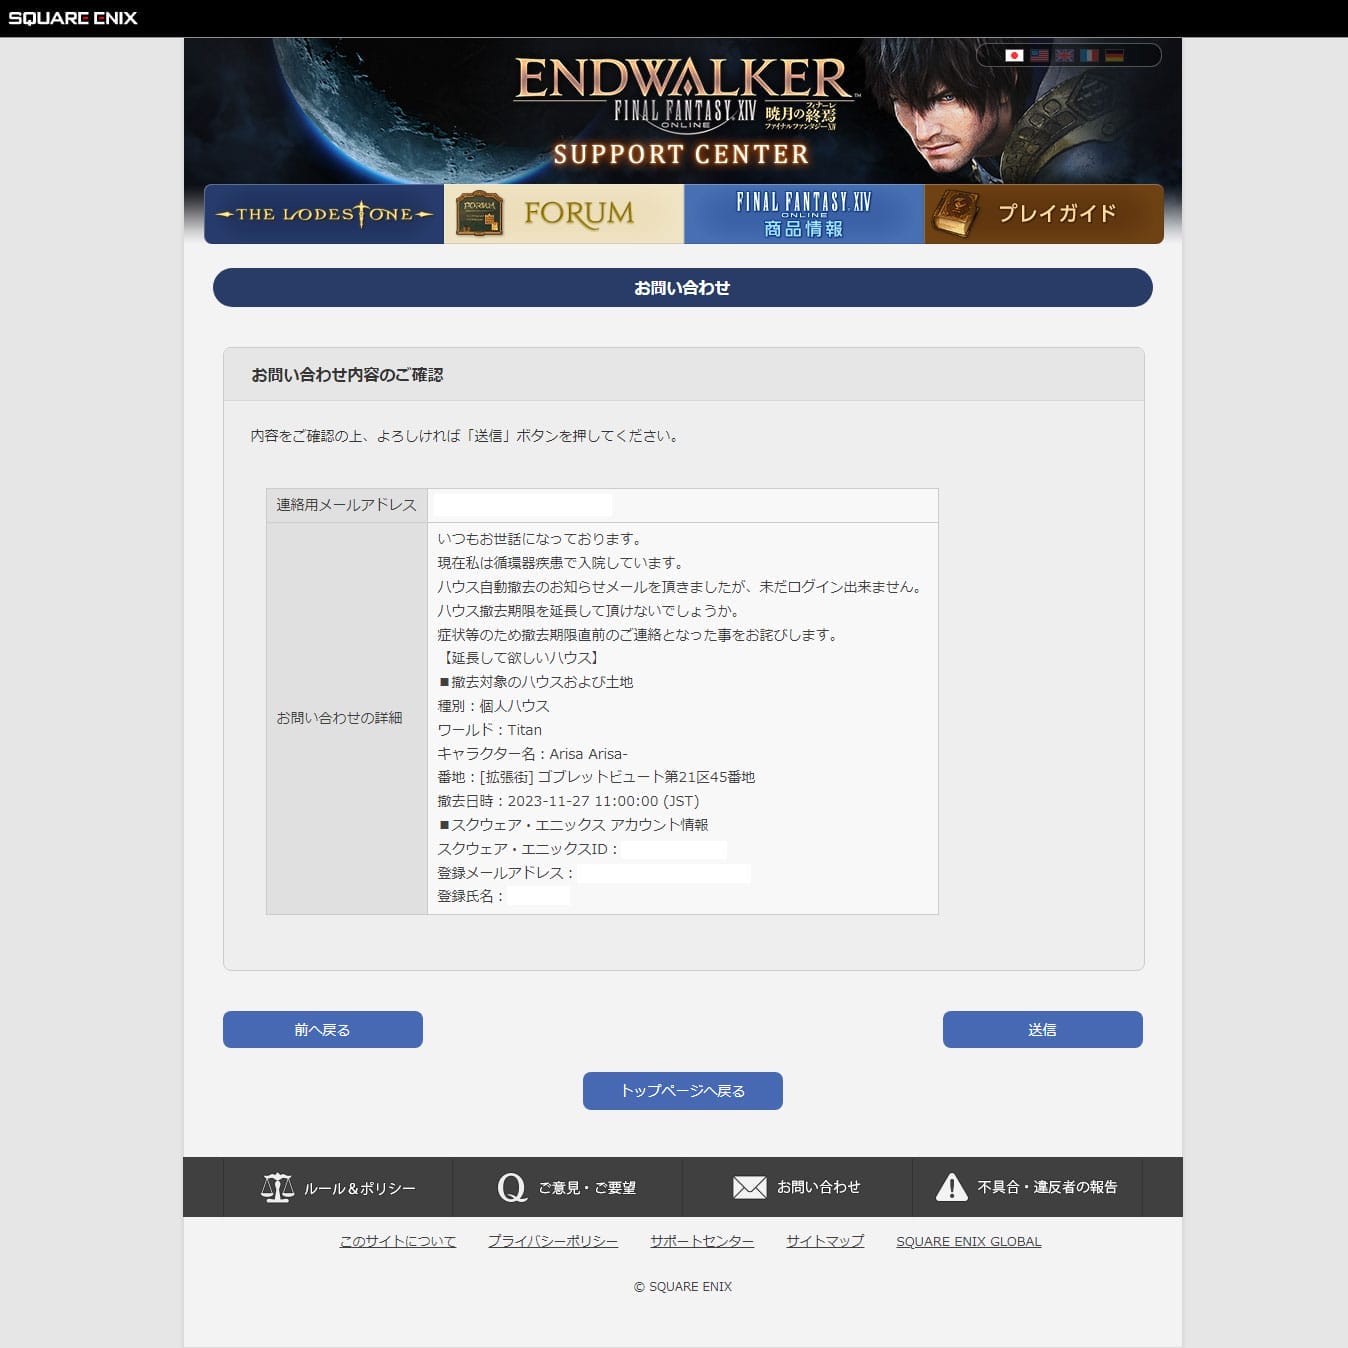The width and height of the screenshot is (1348, 1348).
Task: Click トップページへ戻る button
Action: coord(683,1091)
